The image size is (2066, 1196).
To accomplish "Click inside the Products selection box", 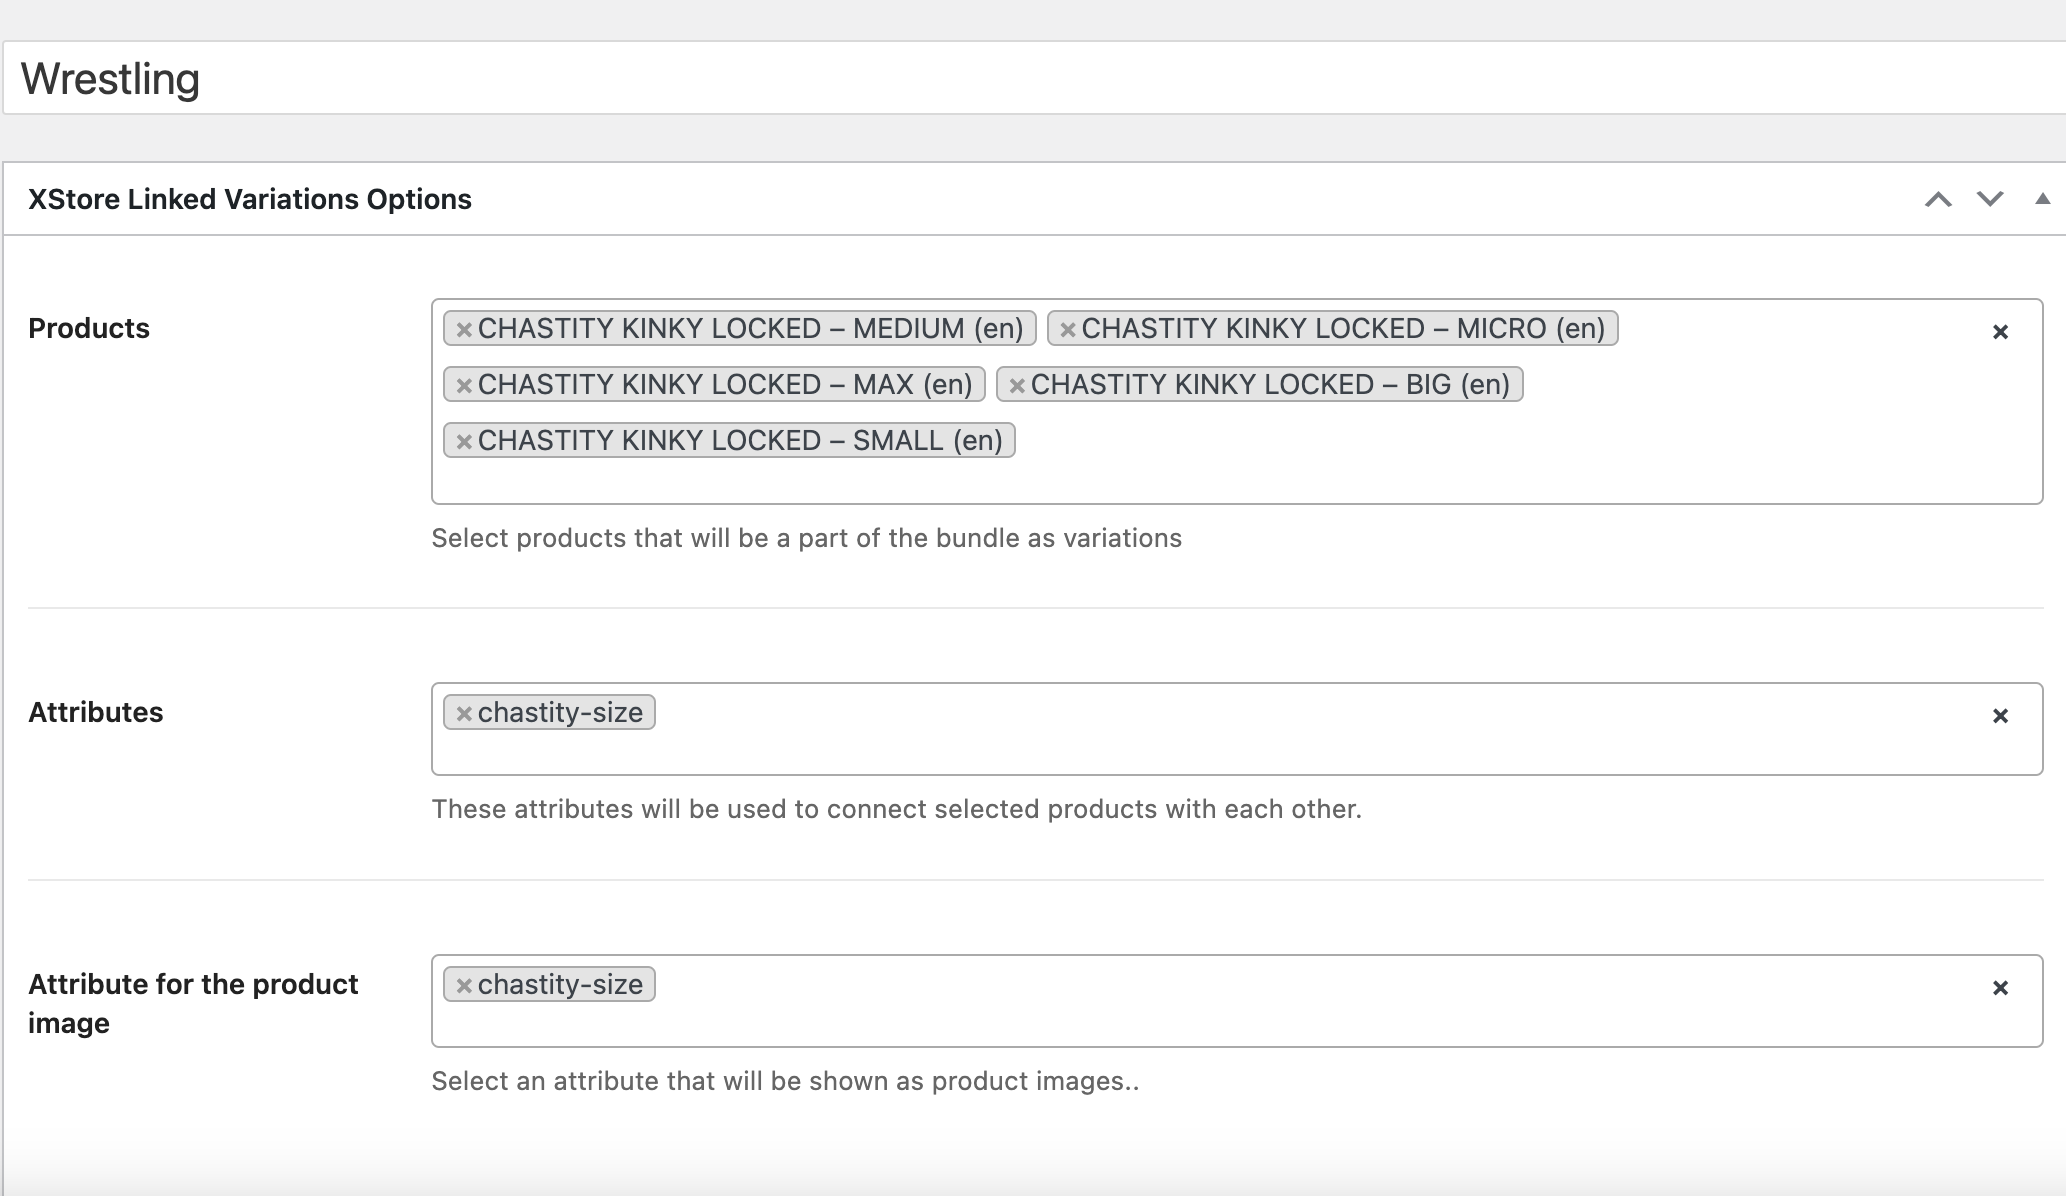I will [x=1237, y=401].
